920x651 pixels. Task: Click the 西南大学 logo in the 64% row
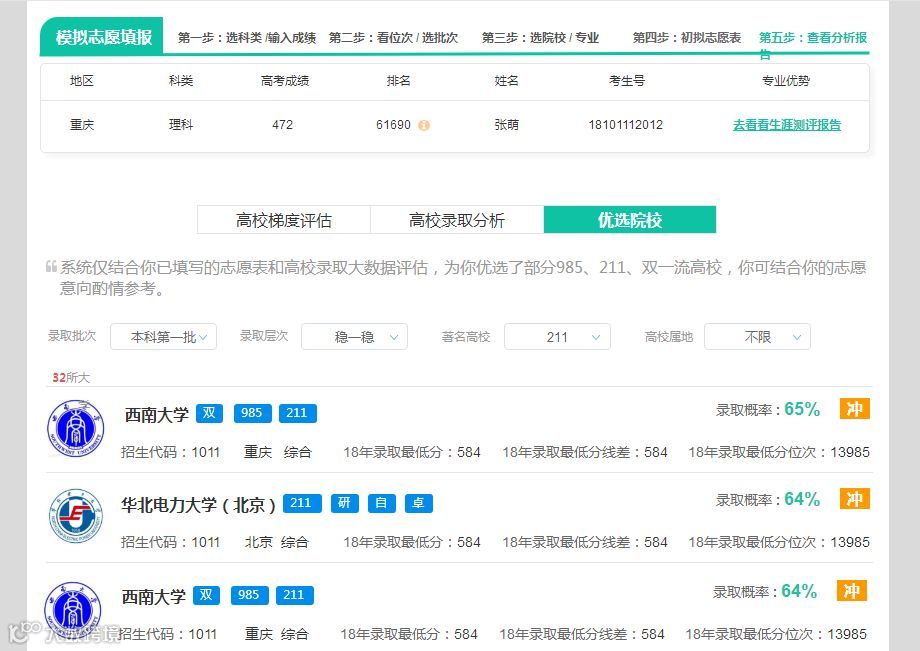coord(73,610)
